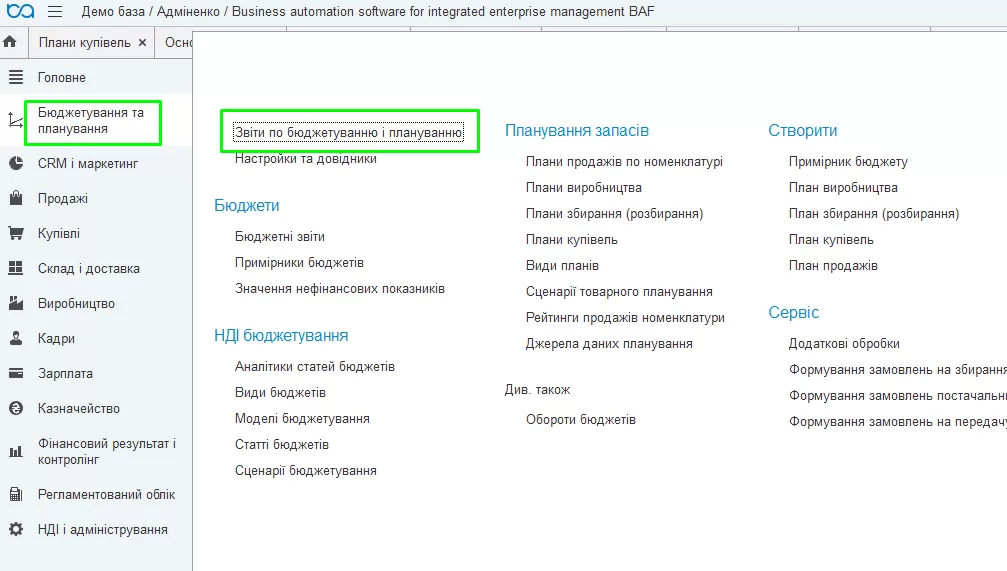Open Бюджетні звіти link

[x=280, y=236]
